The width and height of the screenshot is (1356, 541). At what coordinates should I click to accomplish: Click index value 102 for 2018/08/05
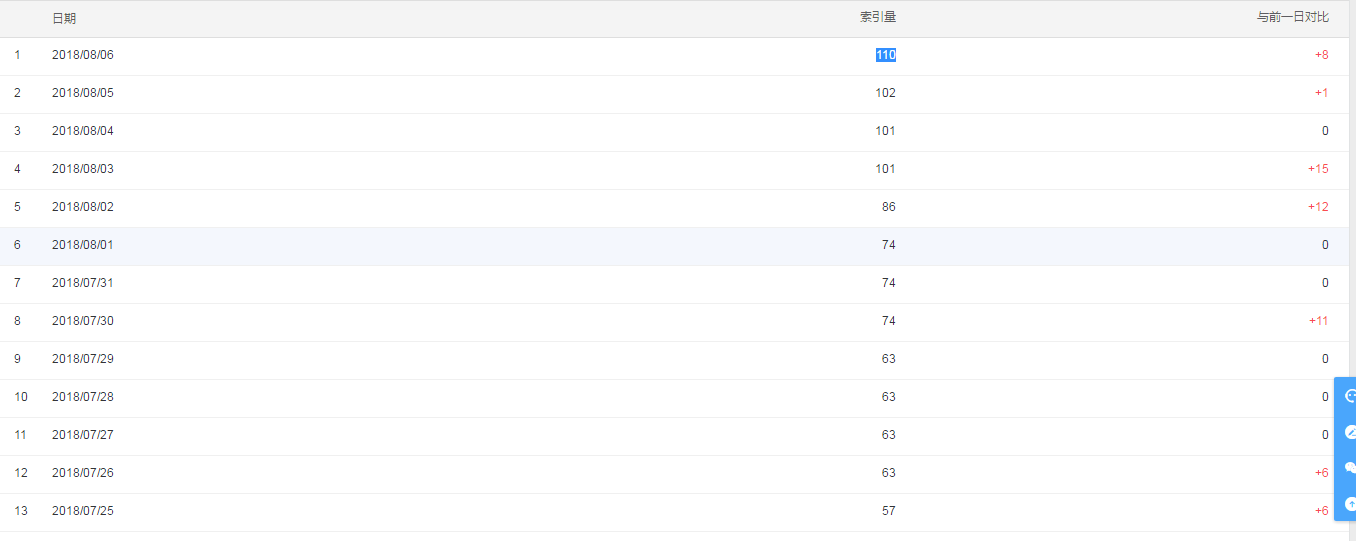coord(885,93)
